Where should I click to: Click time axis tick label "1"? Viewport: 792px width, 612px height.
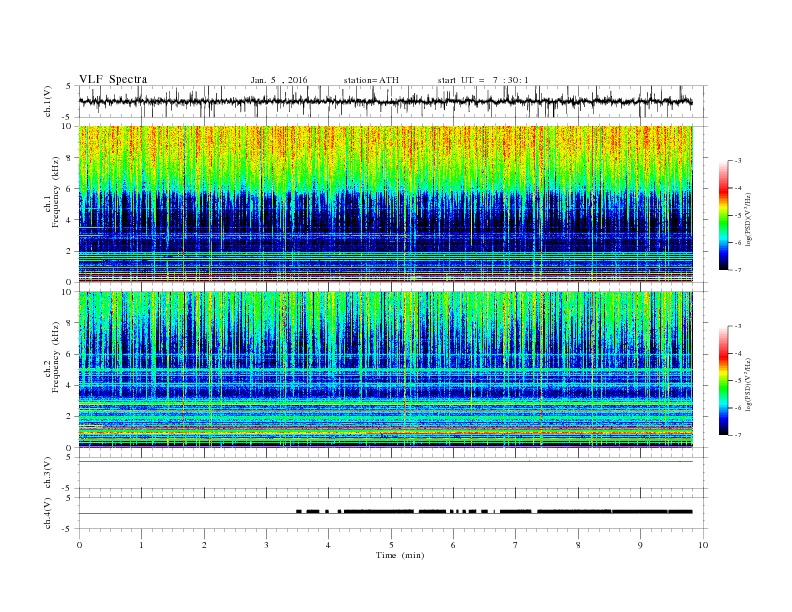141,545
